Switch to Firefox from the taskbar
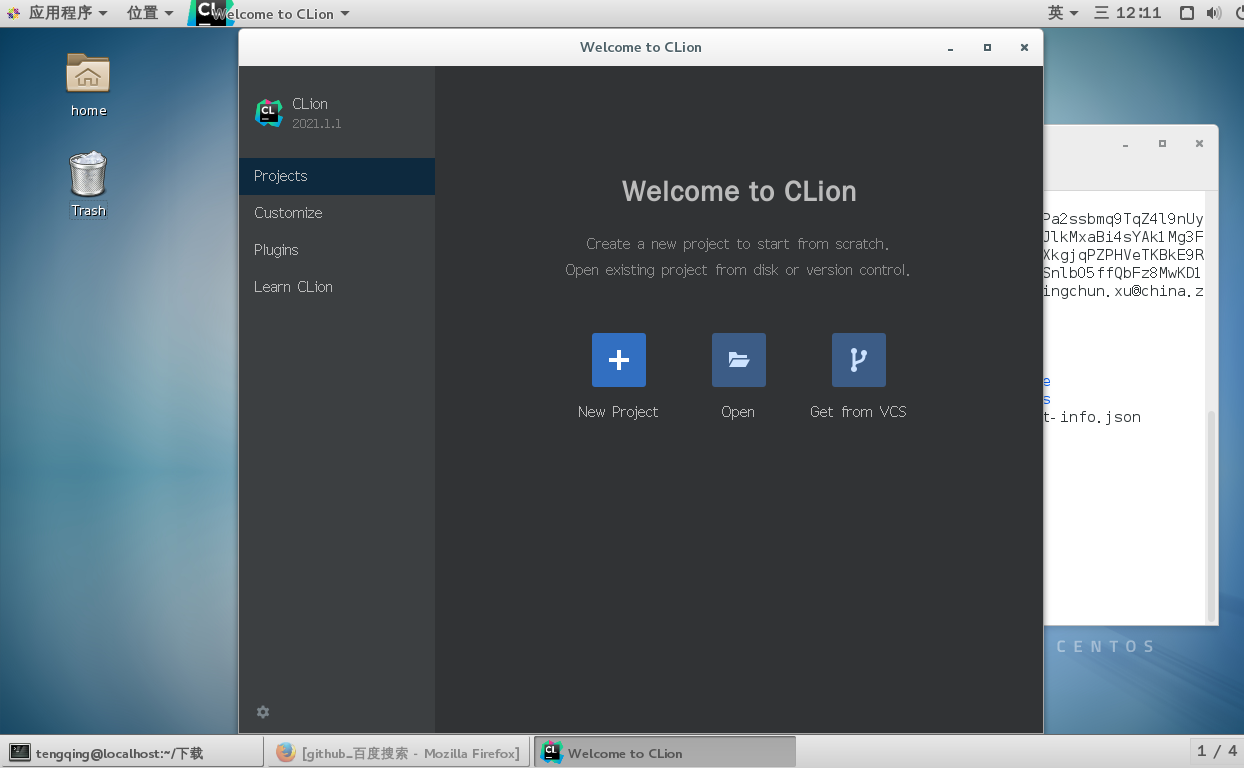Image resolution: width=1244 pixels, height=768 pixels. click(x=398, y=752)
